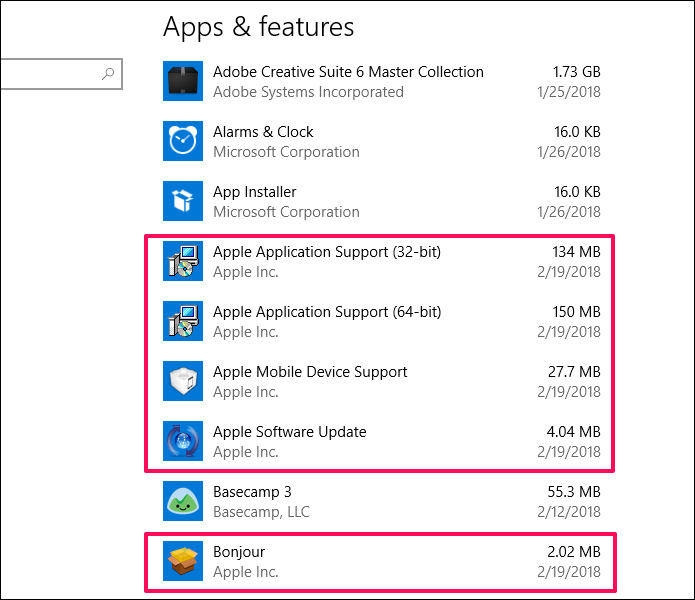Click the 4.04 MB size value
The image size is (695, 600).
[574, 432]
